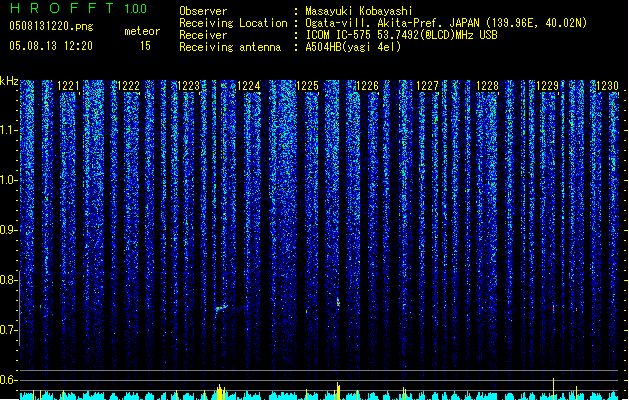Click the 1228 time marker
629x400 pixels.
point(487,86)
